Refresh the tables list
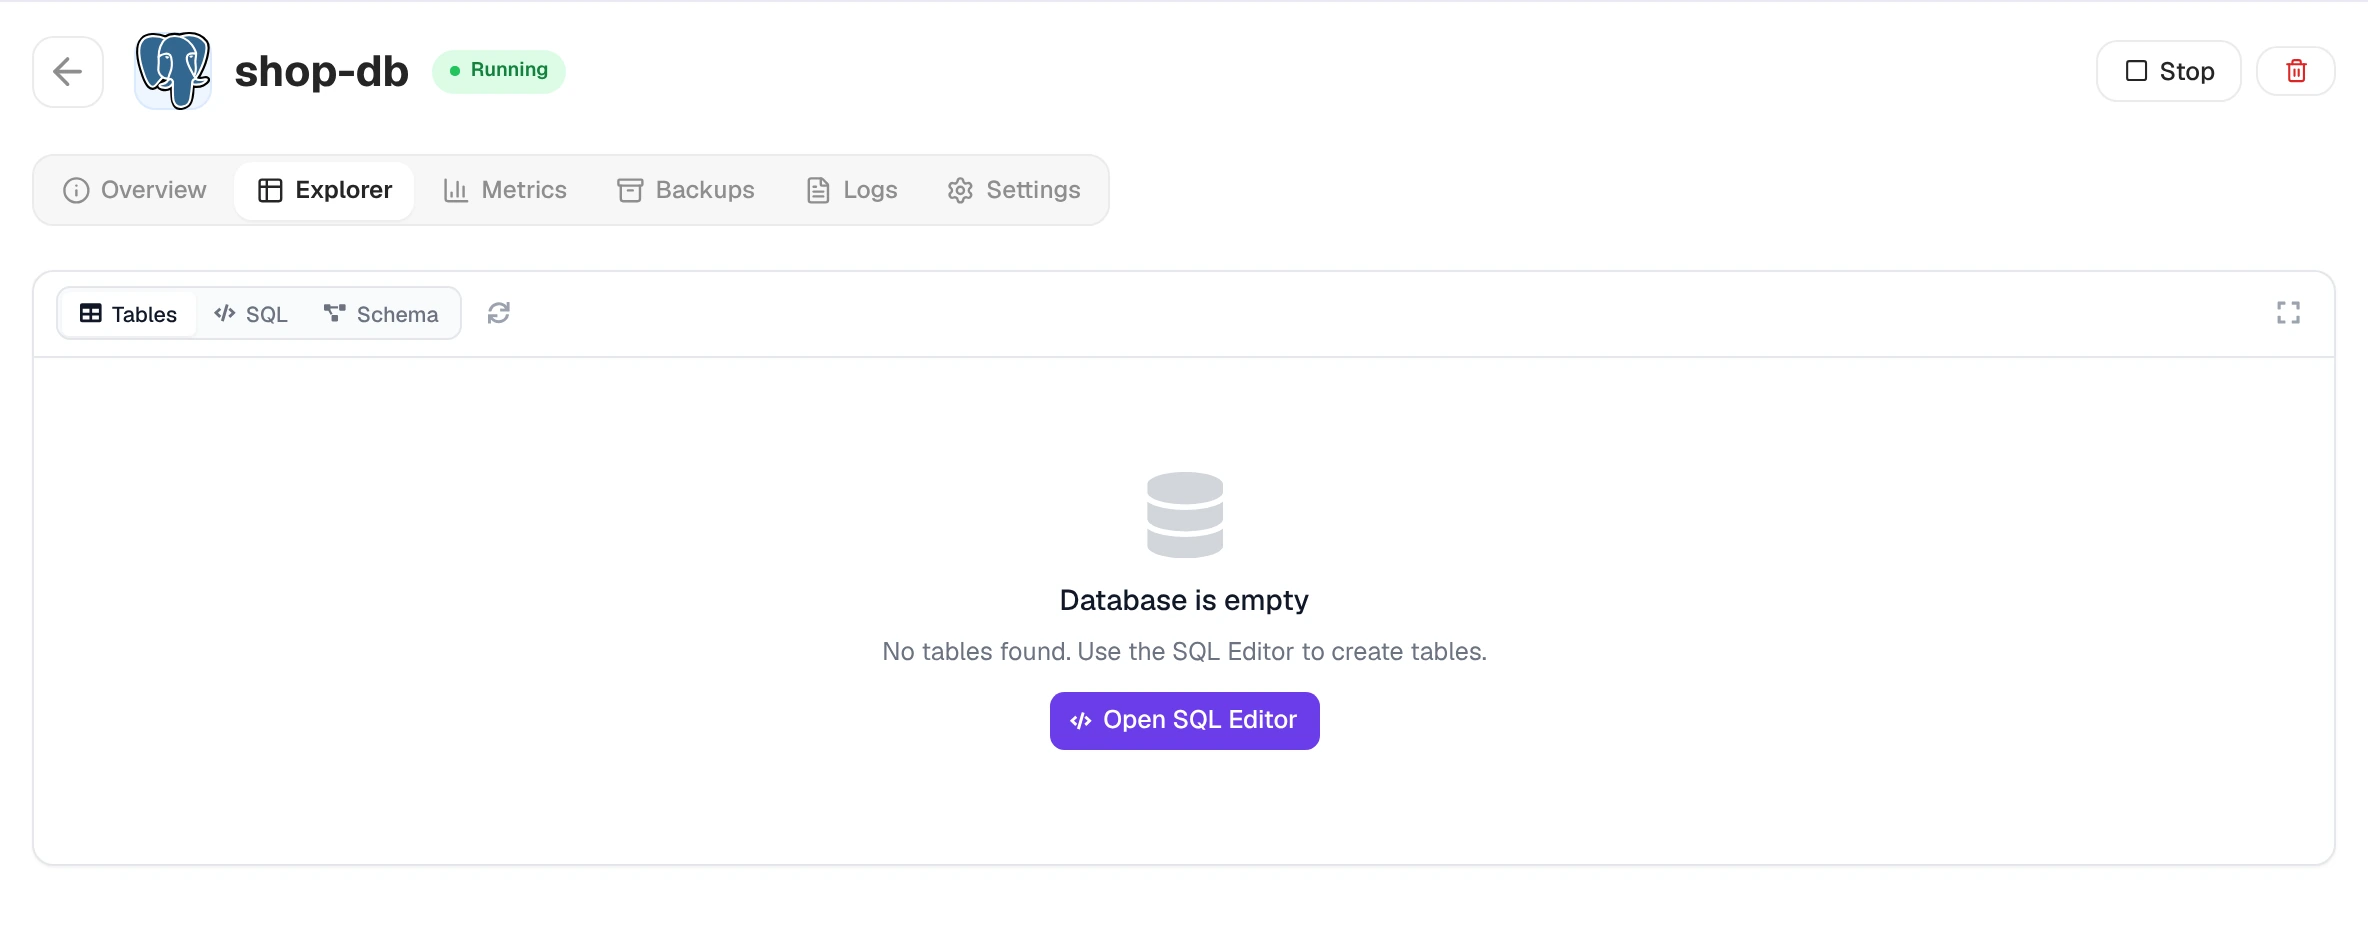Viewport: 2368px width, 946px height. tap(498, 314)
